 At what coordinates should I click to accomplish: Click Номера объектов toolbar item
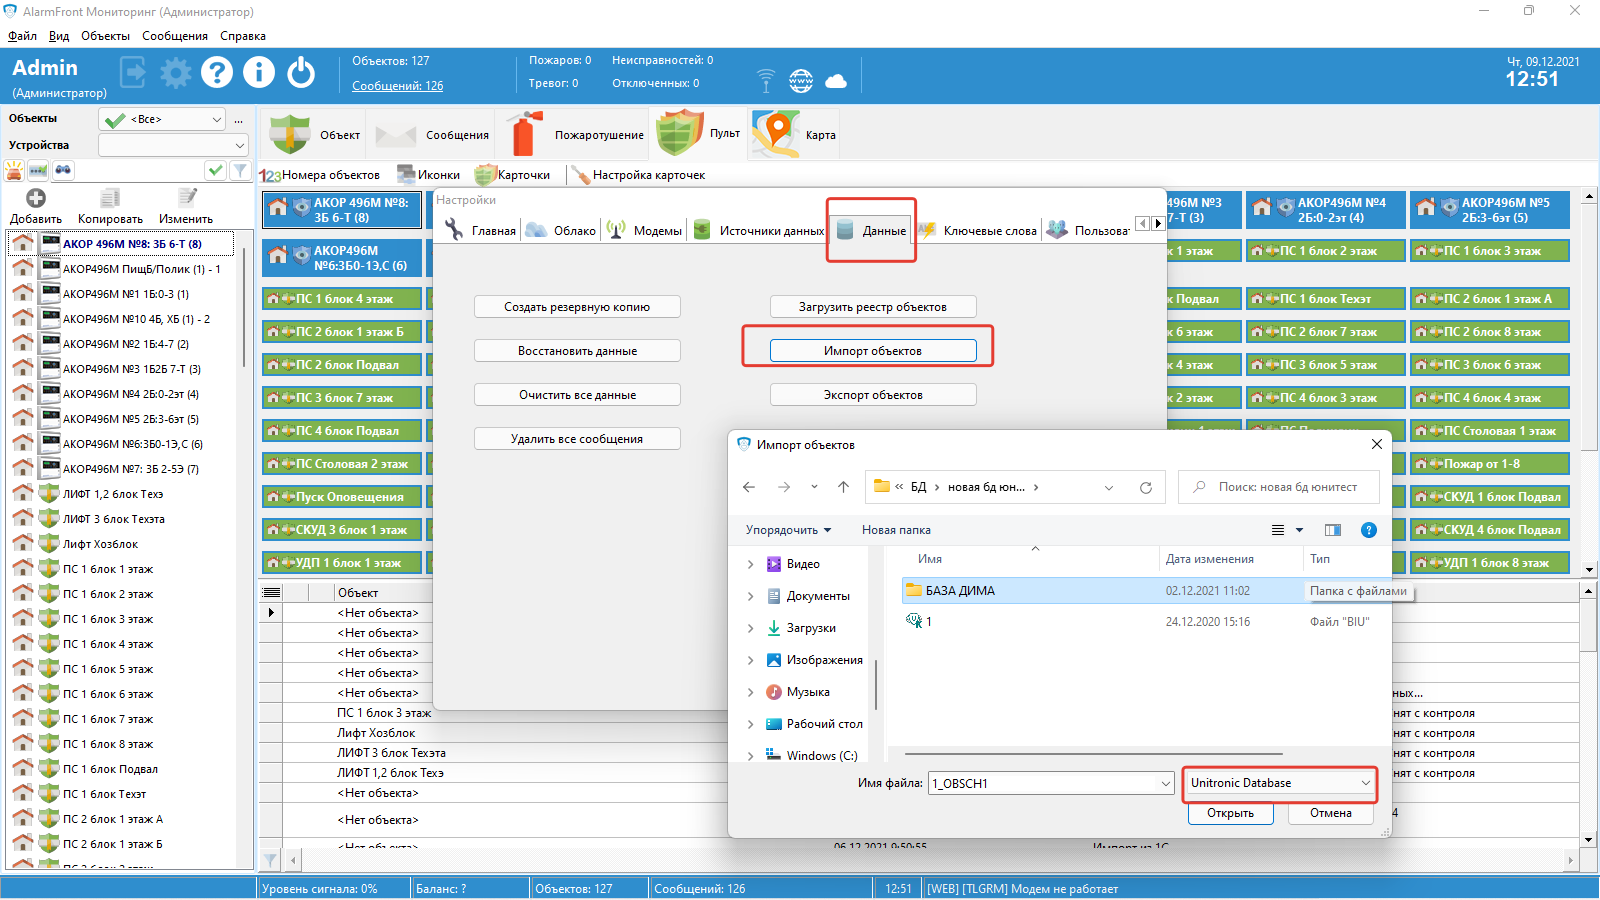pos(320,175)
